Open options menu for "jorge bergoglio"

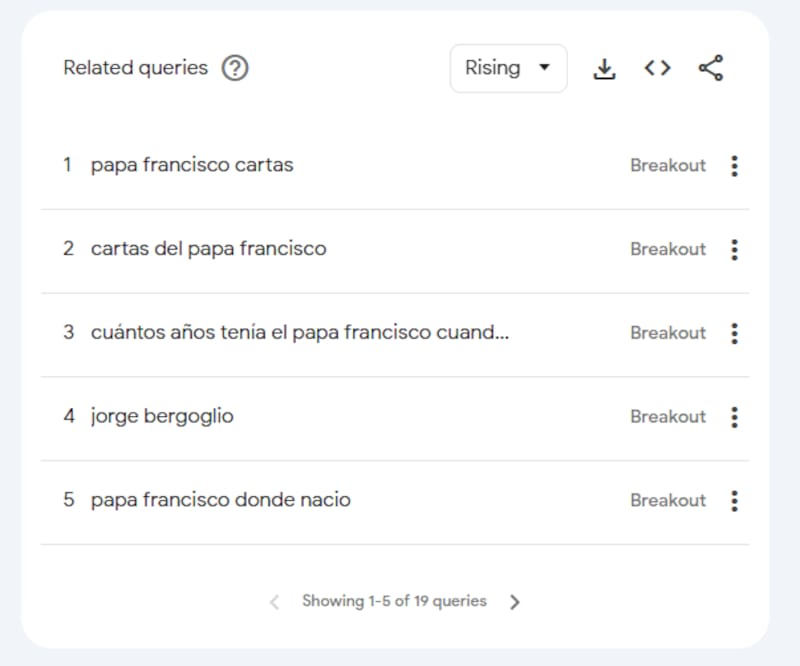734,417
